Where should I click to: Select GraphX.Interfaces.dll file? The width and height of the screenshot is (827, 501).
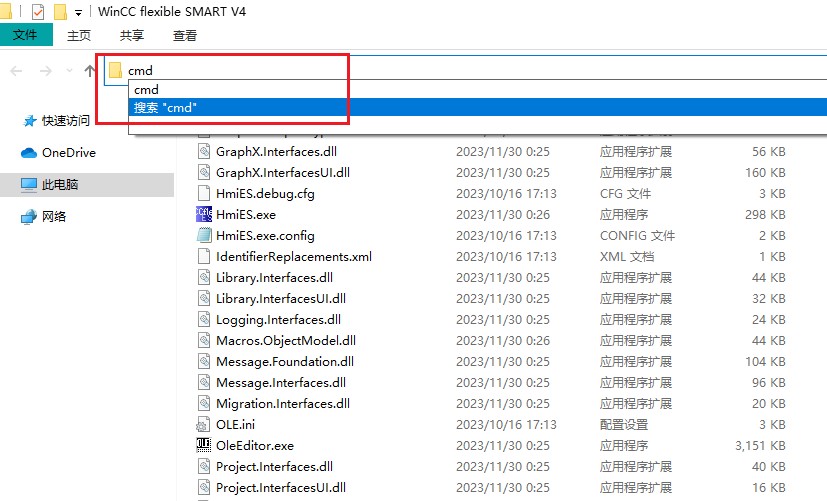coord(276,152)
